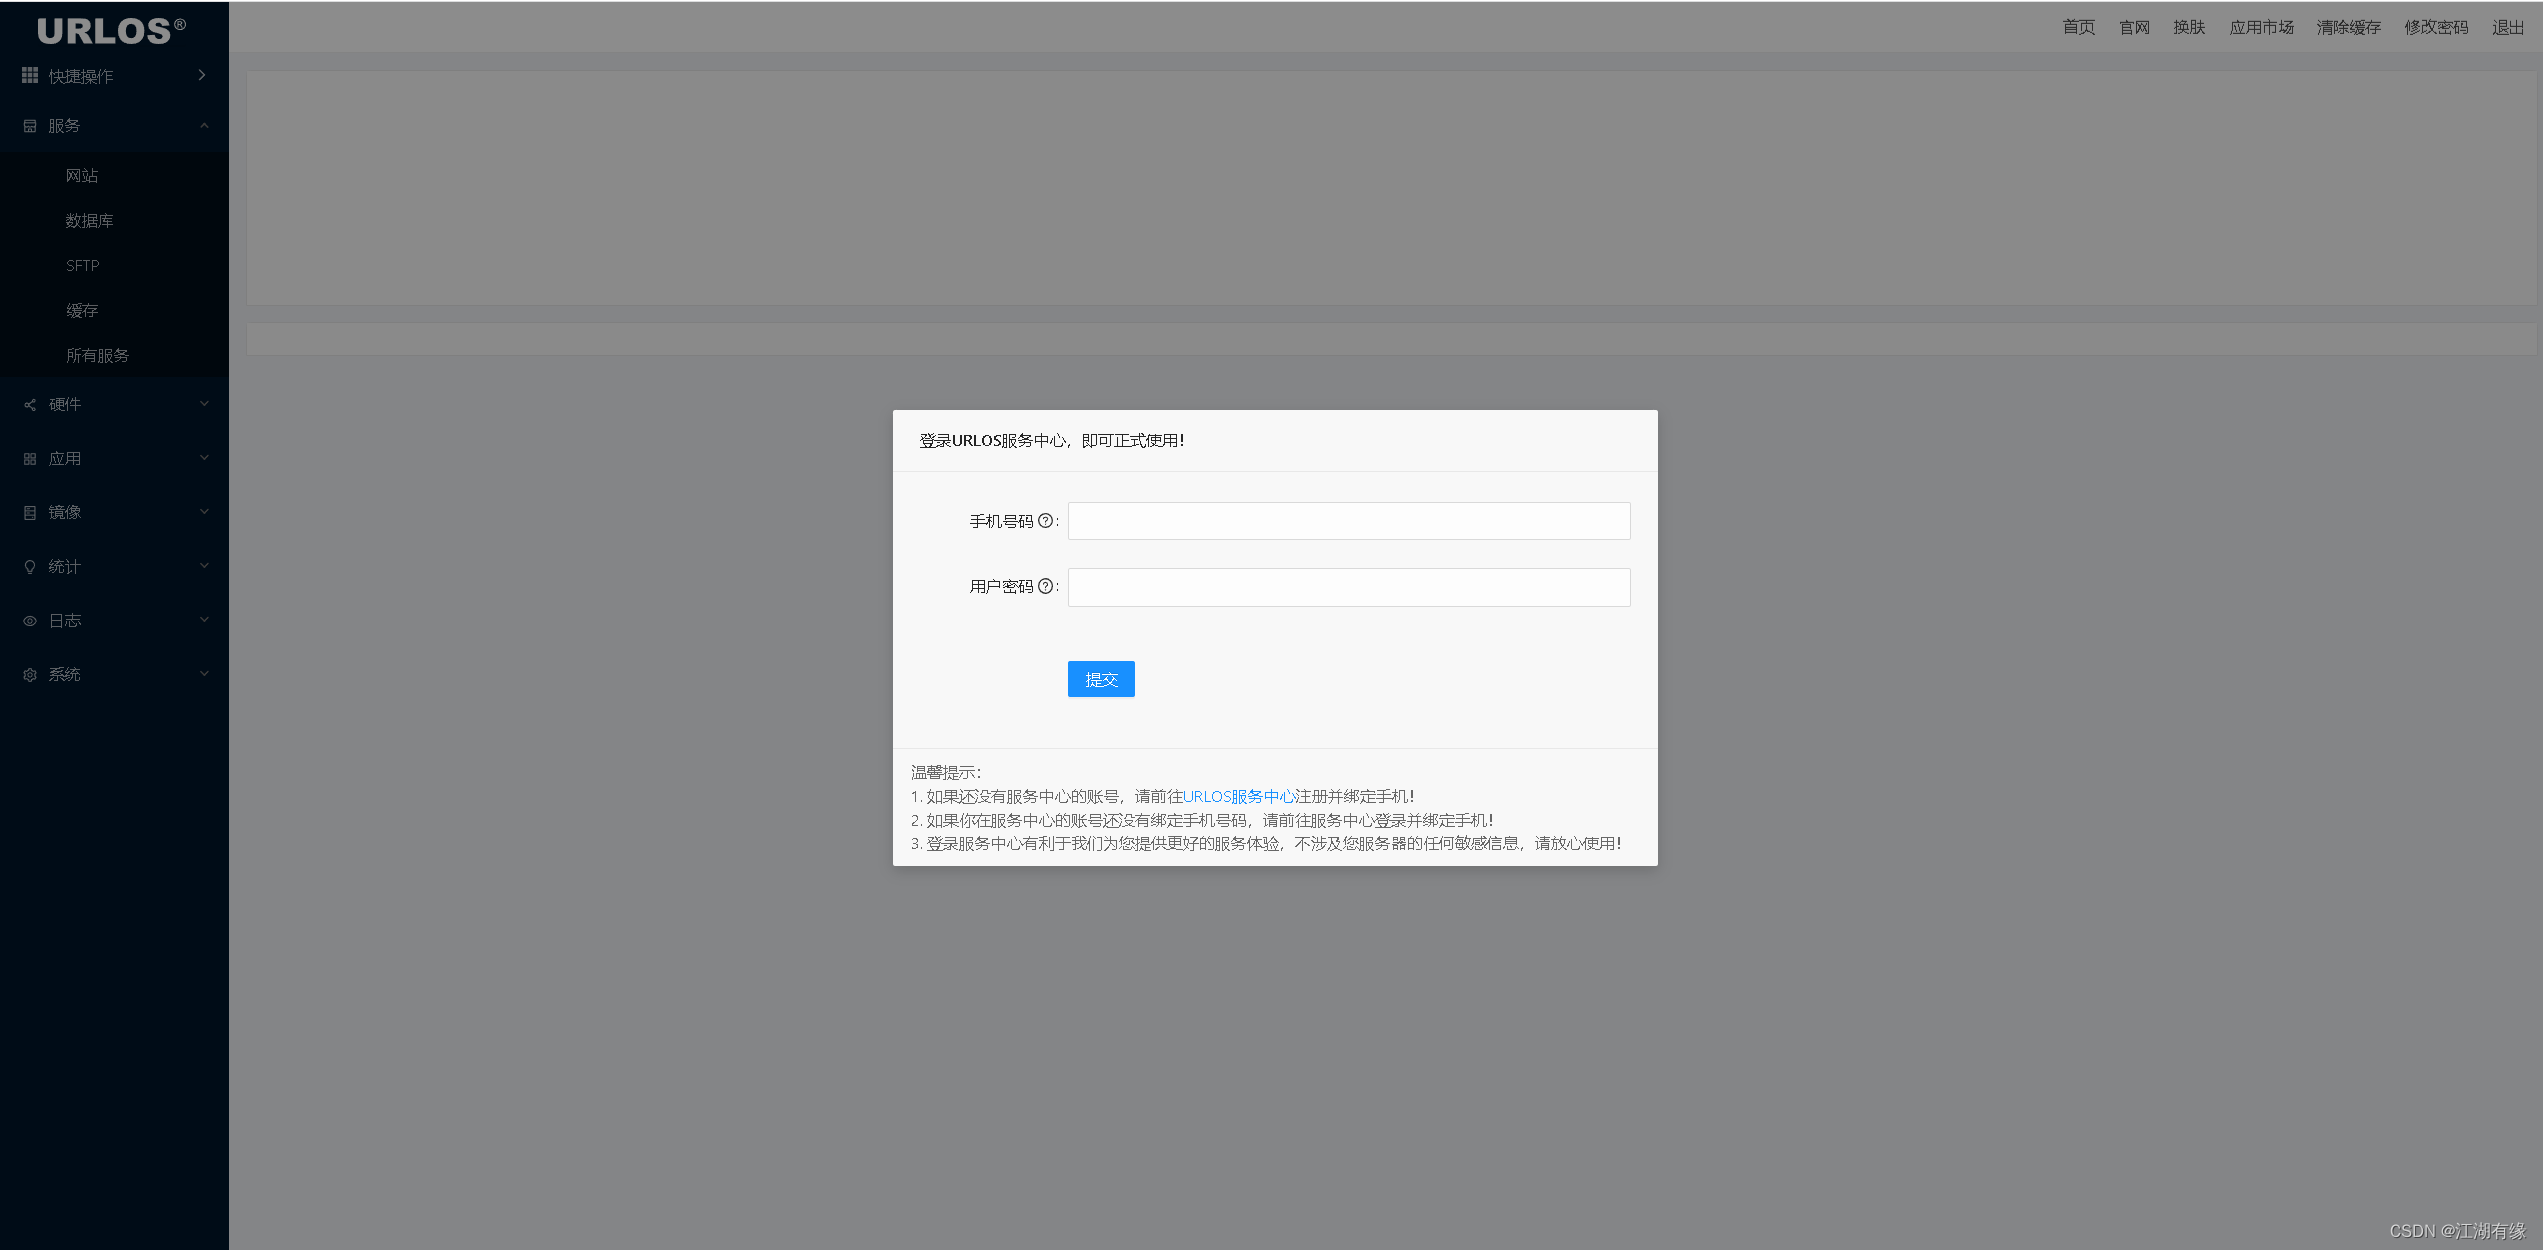Click the help icon beside 手机号码

tap(1046, 520)
